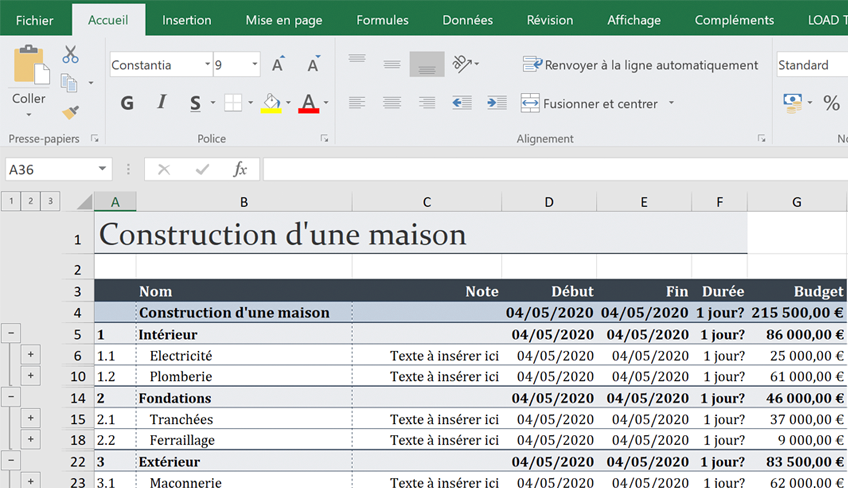Click the text orientation icon
Viewport: 848px width, 488px height.
pyautogui.click(x=462, y=65)
